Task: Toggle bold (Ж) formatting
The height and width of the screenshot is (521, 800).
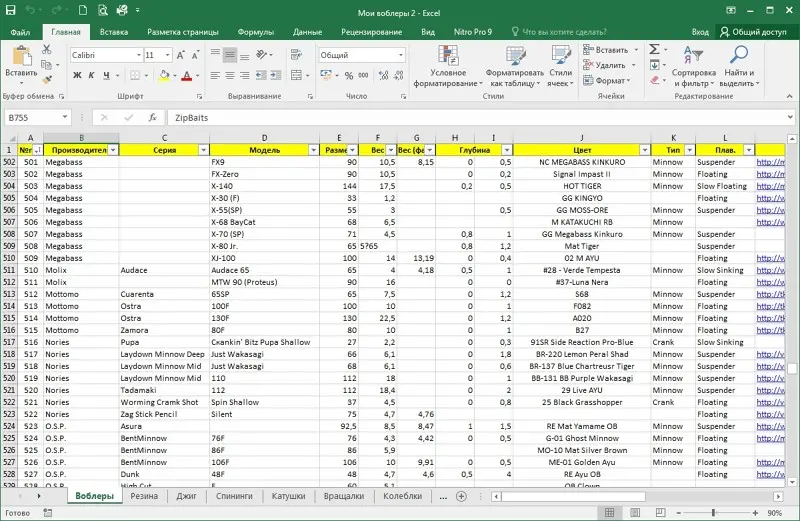Action: pos(77,76)
